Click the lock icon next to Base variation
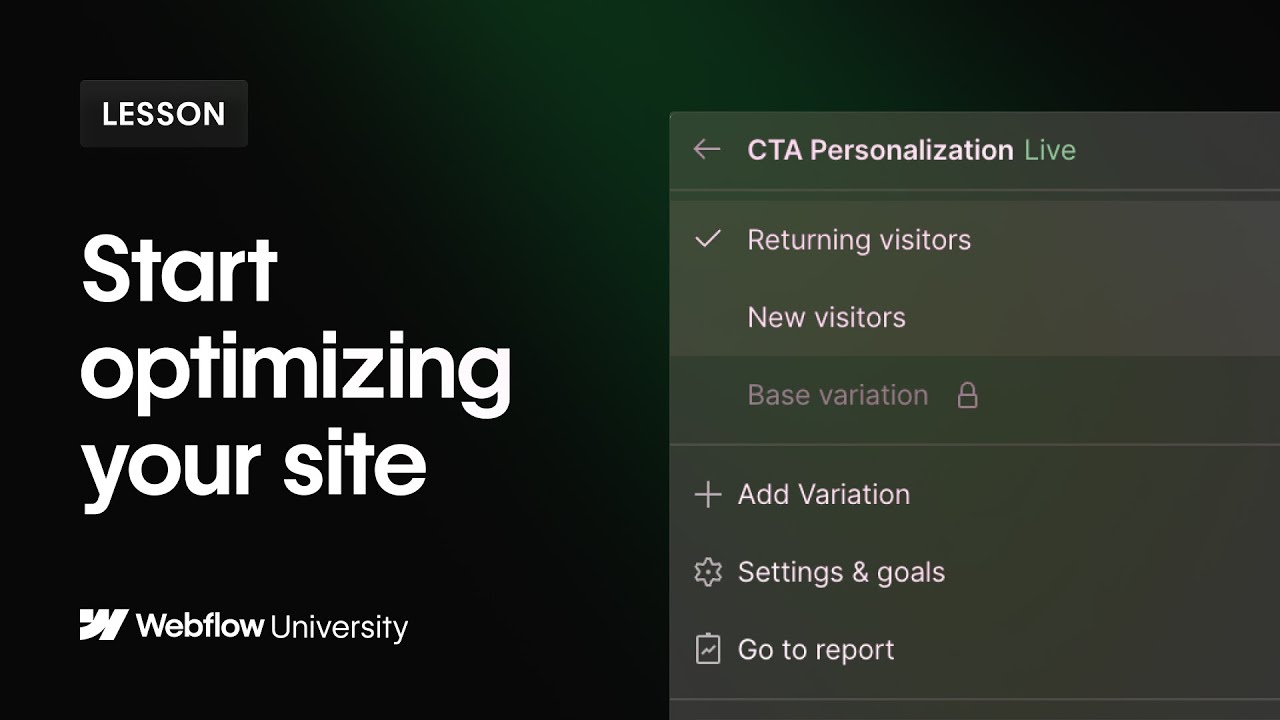The image size is (1280, 720). pyautogui.click(x=967, y=396)
